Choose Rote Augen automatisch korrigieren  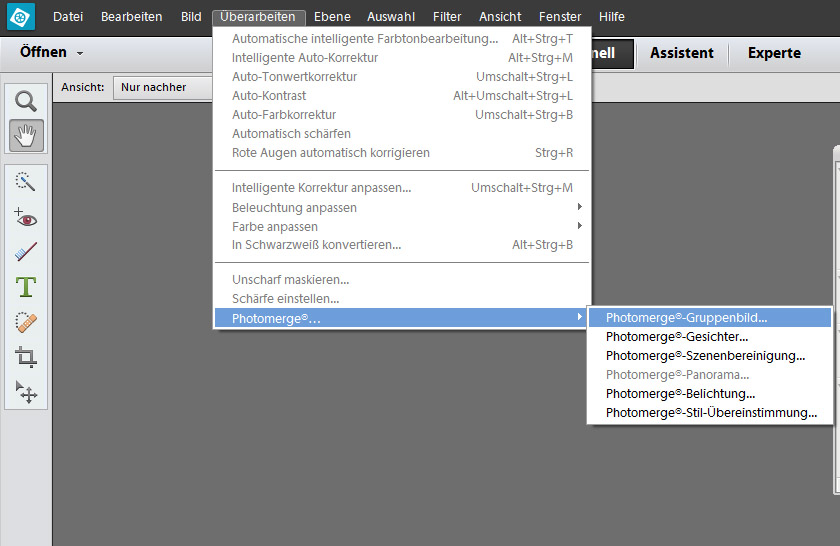tap(402, 153)
